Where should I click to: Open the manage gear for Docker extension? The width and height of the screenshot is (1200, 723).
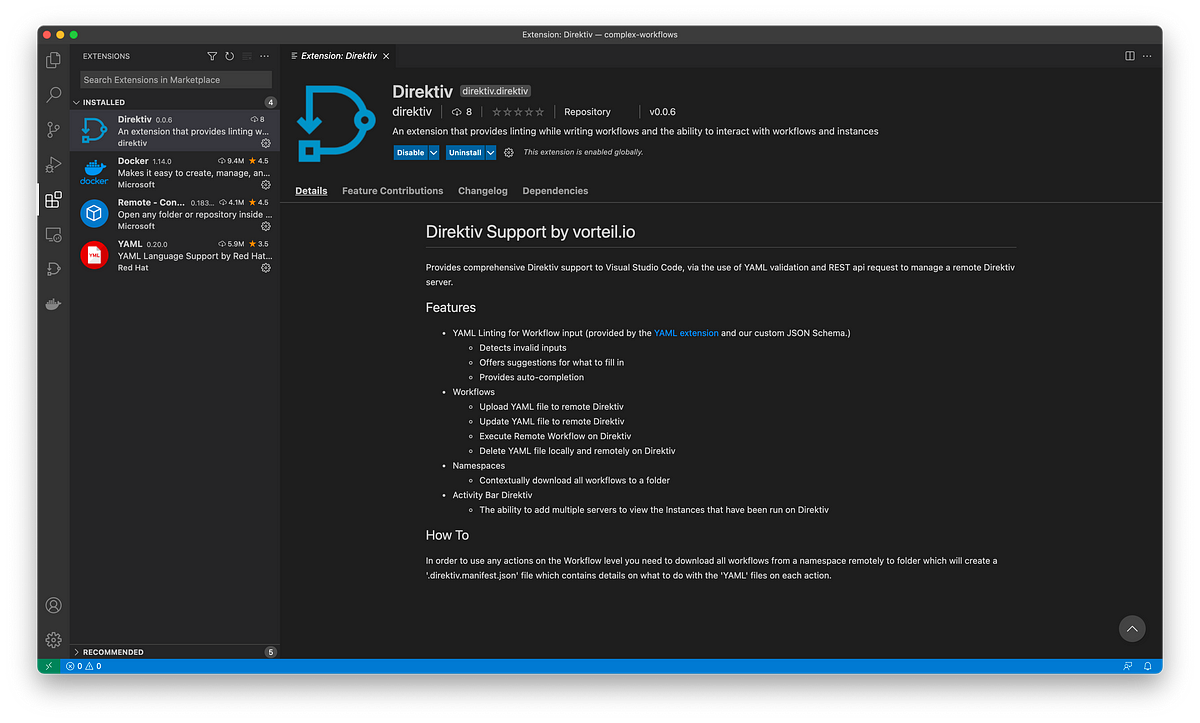pyautogui.click(x=266, y=185)
